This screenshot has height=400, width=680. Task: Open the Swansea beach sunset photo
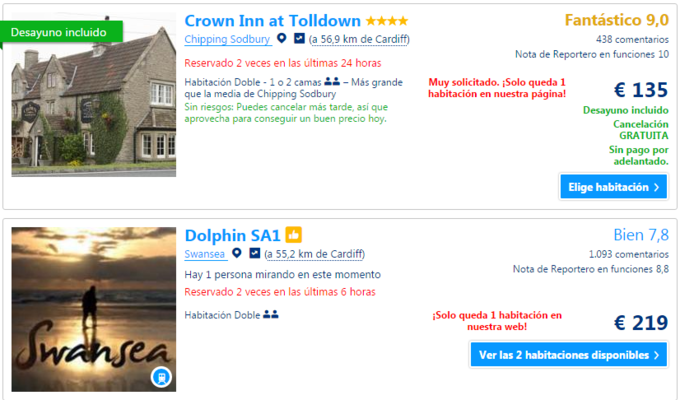click(93, 309)
